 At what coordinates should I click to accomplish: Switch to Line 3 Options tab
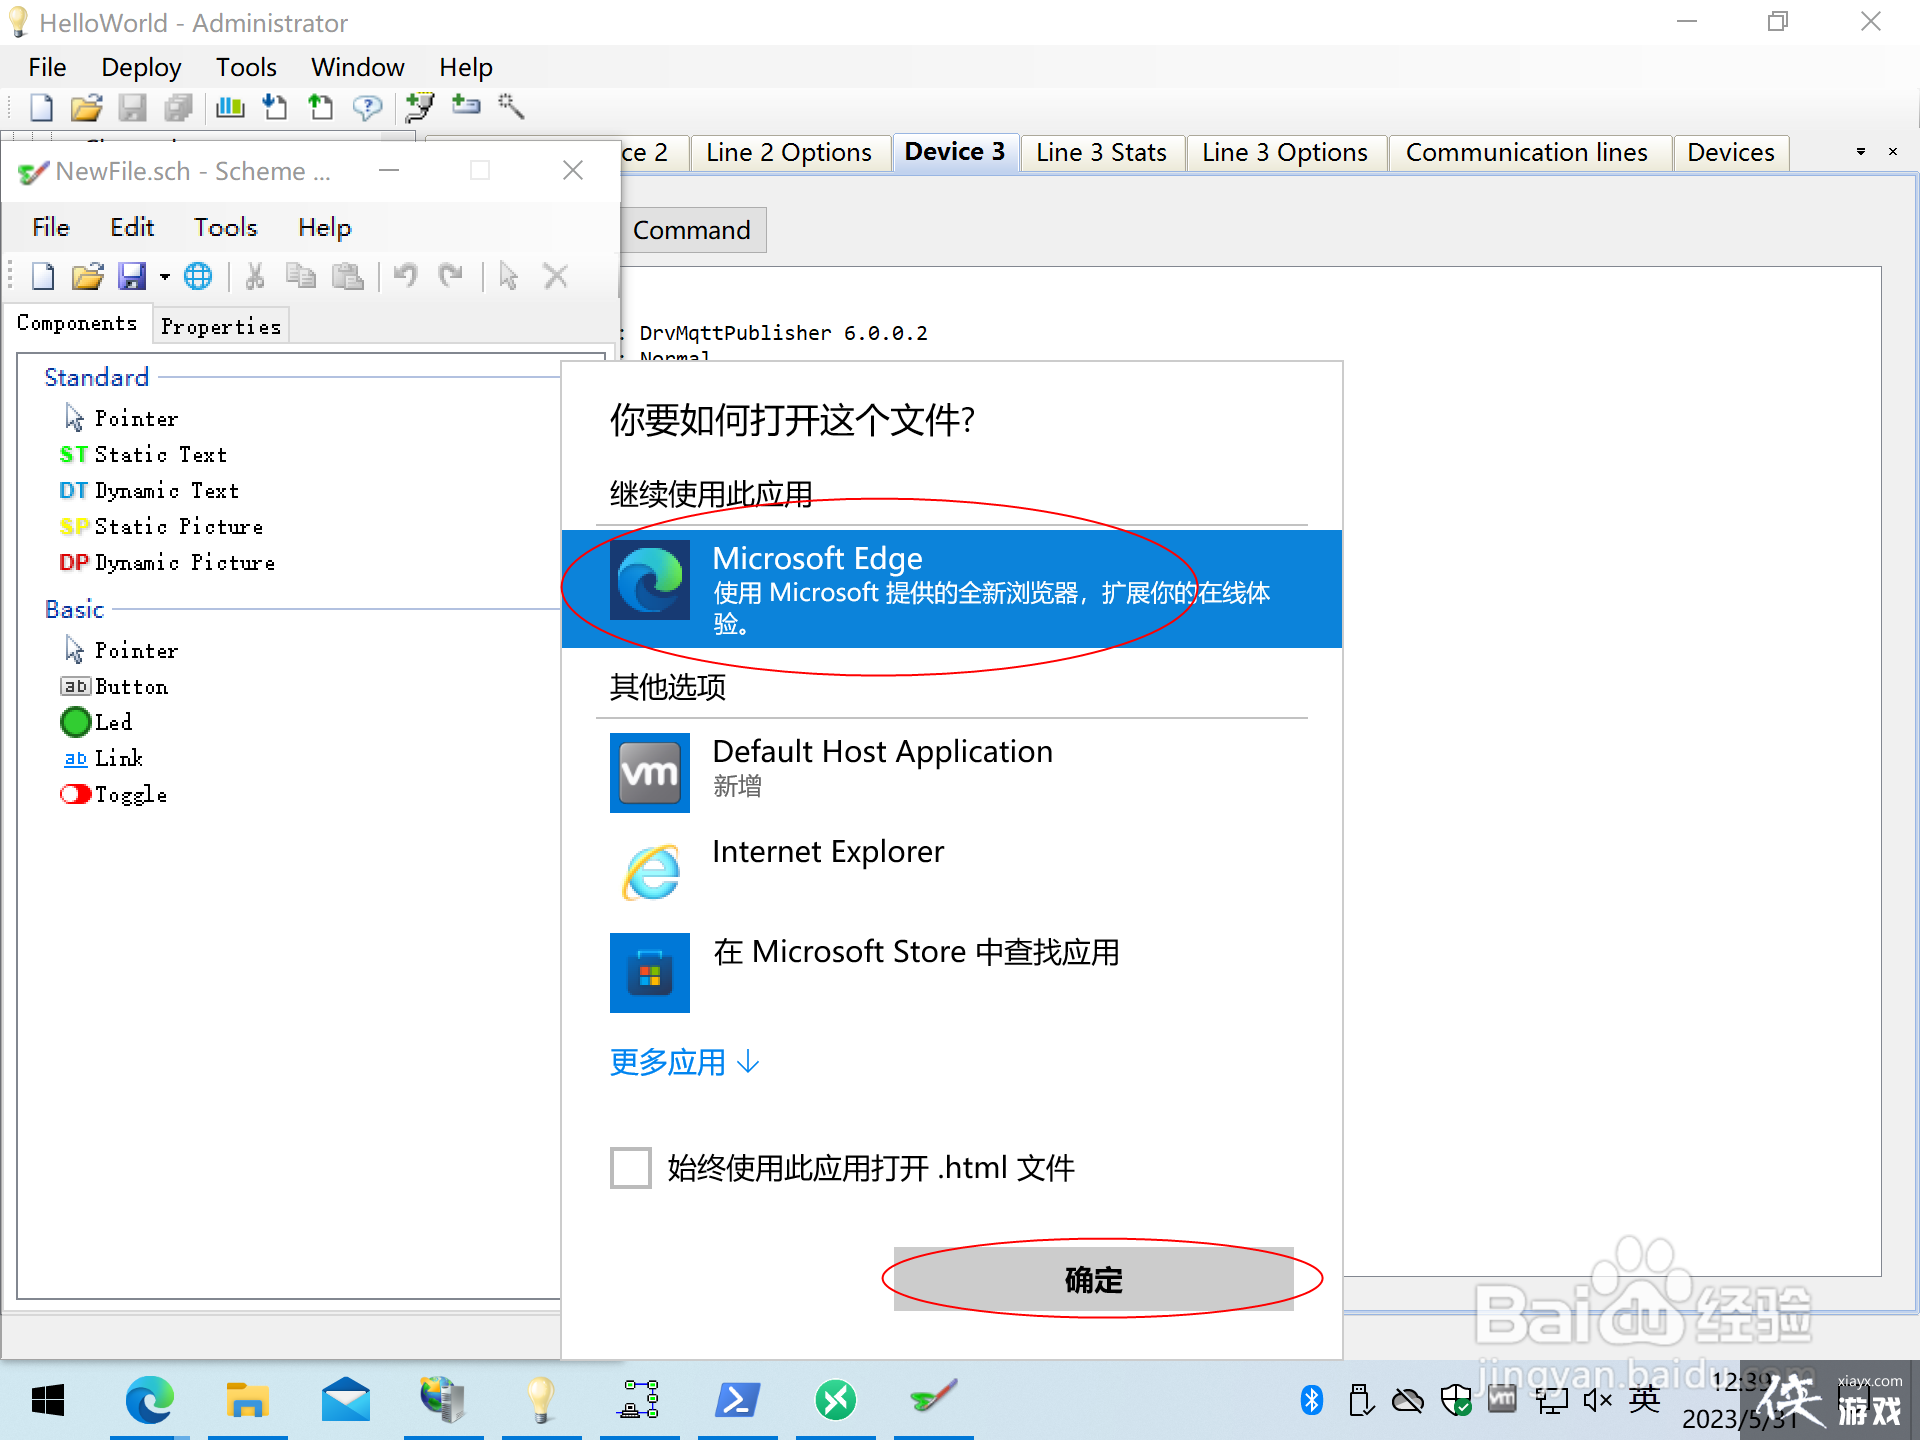coord(1284,152)
